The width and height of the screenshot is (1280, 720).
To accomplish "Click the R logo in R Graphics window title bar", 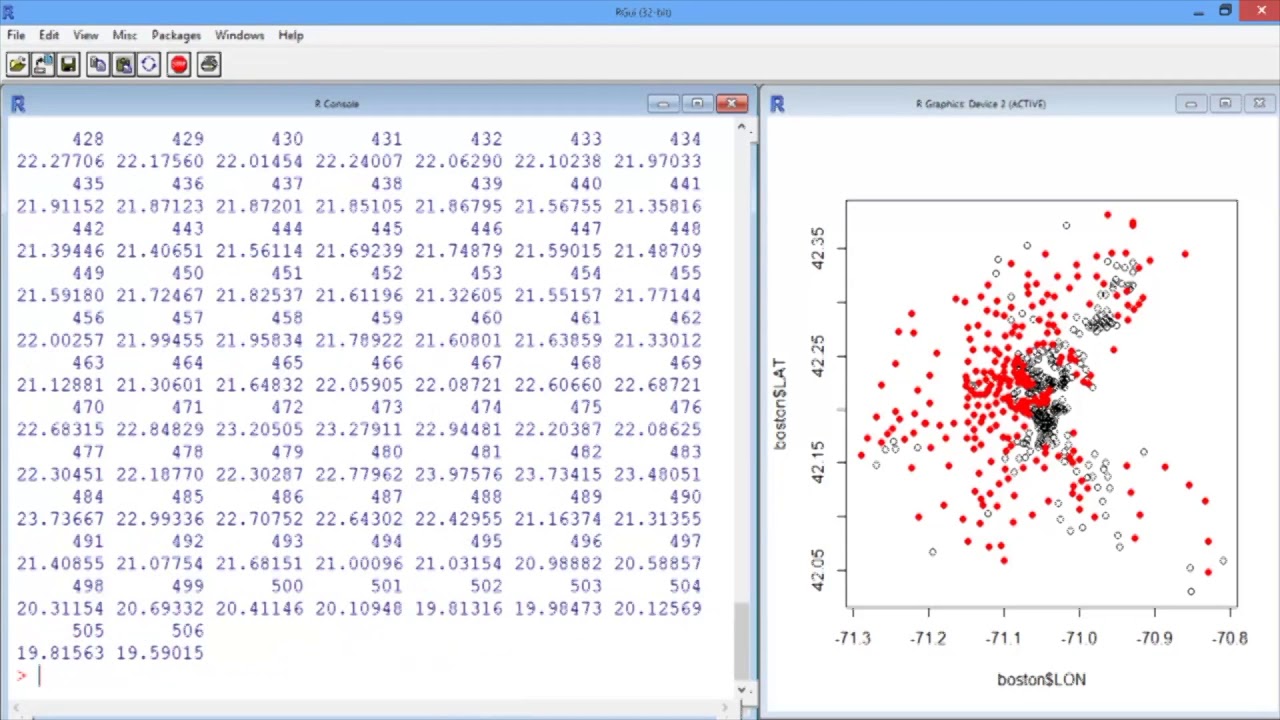I will click(777, 104).
